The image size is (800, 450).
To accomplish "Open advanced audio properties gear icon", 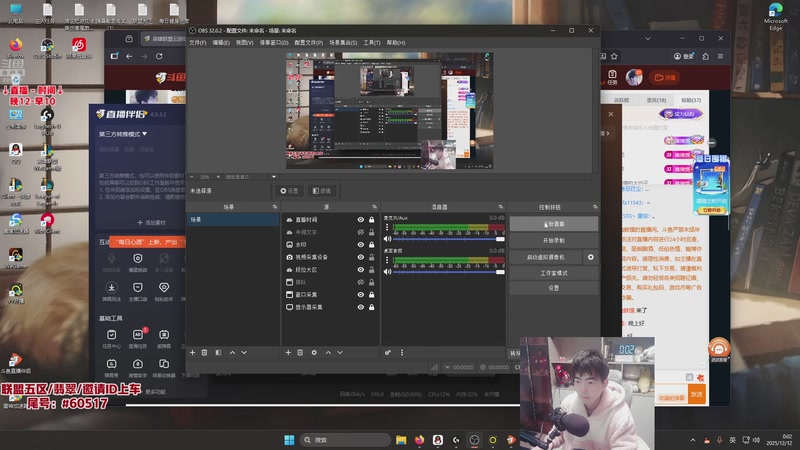I will (x=388, y=353).
